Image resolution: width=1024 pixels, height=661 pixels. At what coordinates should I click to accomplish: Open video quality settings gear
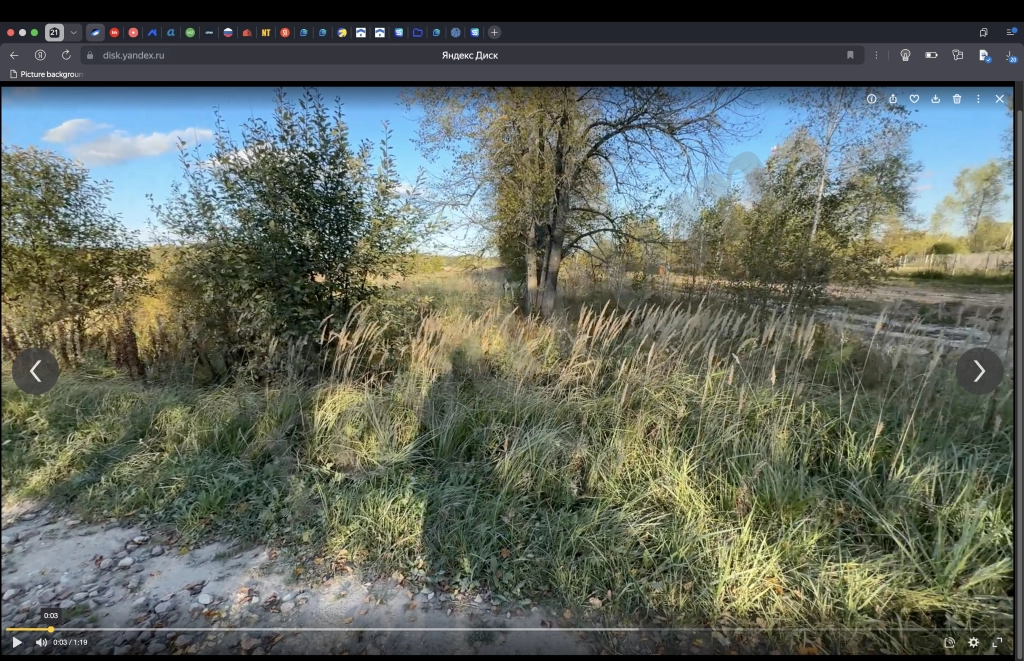973,642
